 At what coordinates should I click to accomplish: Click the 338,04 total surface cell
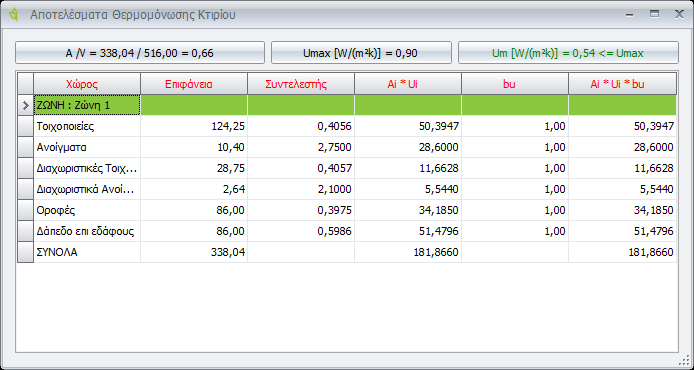(194, 252)
